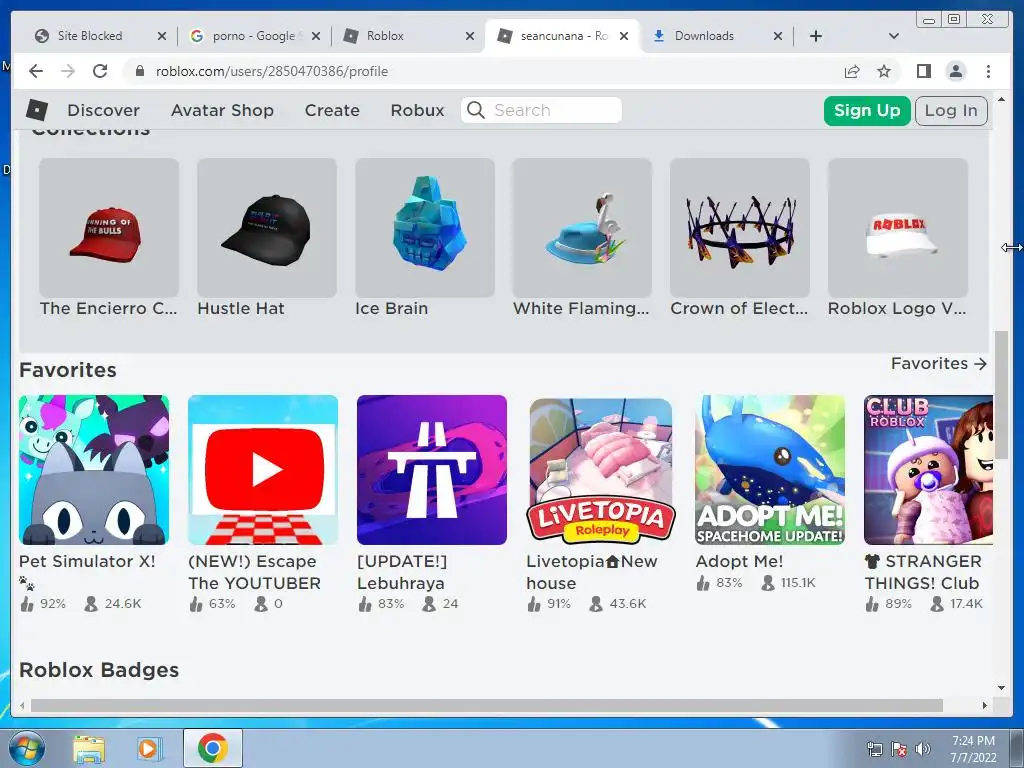Open the share page icon in address bar
Viewport: 1024px width, 768px height.
(852, 71)
